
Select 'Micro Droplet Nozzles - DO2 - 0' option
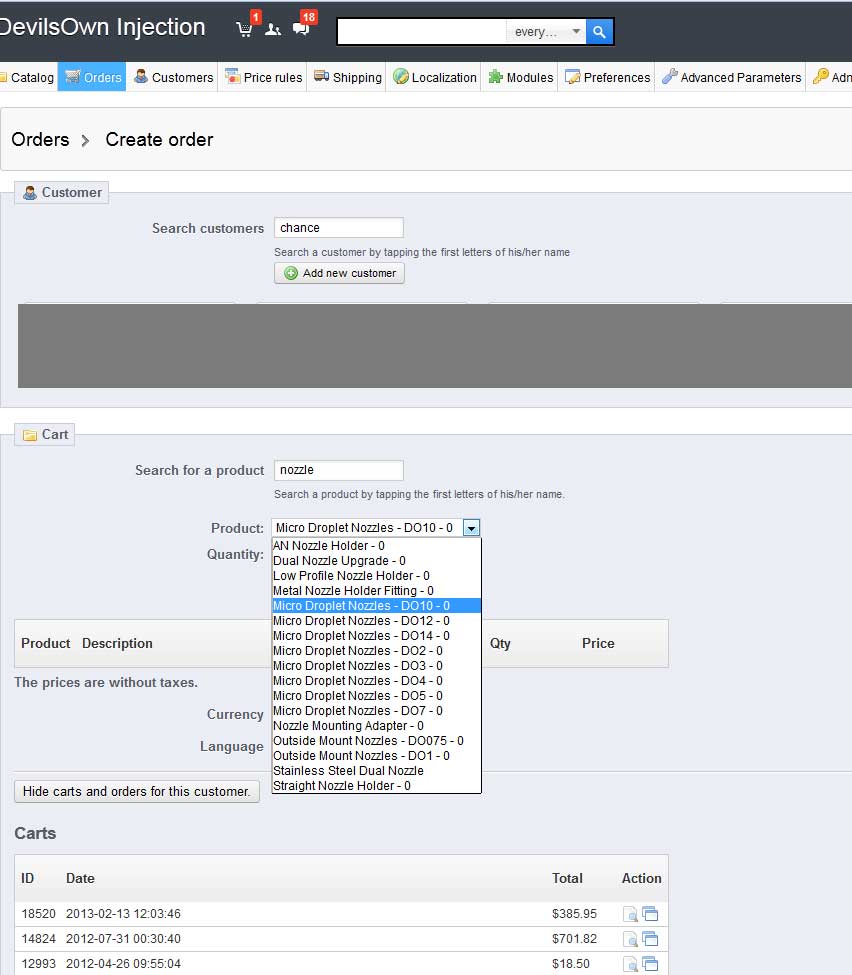pos(376,650)
